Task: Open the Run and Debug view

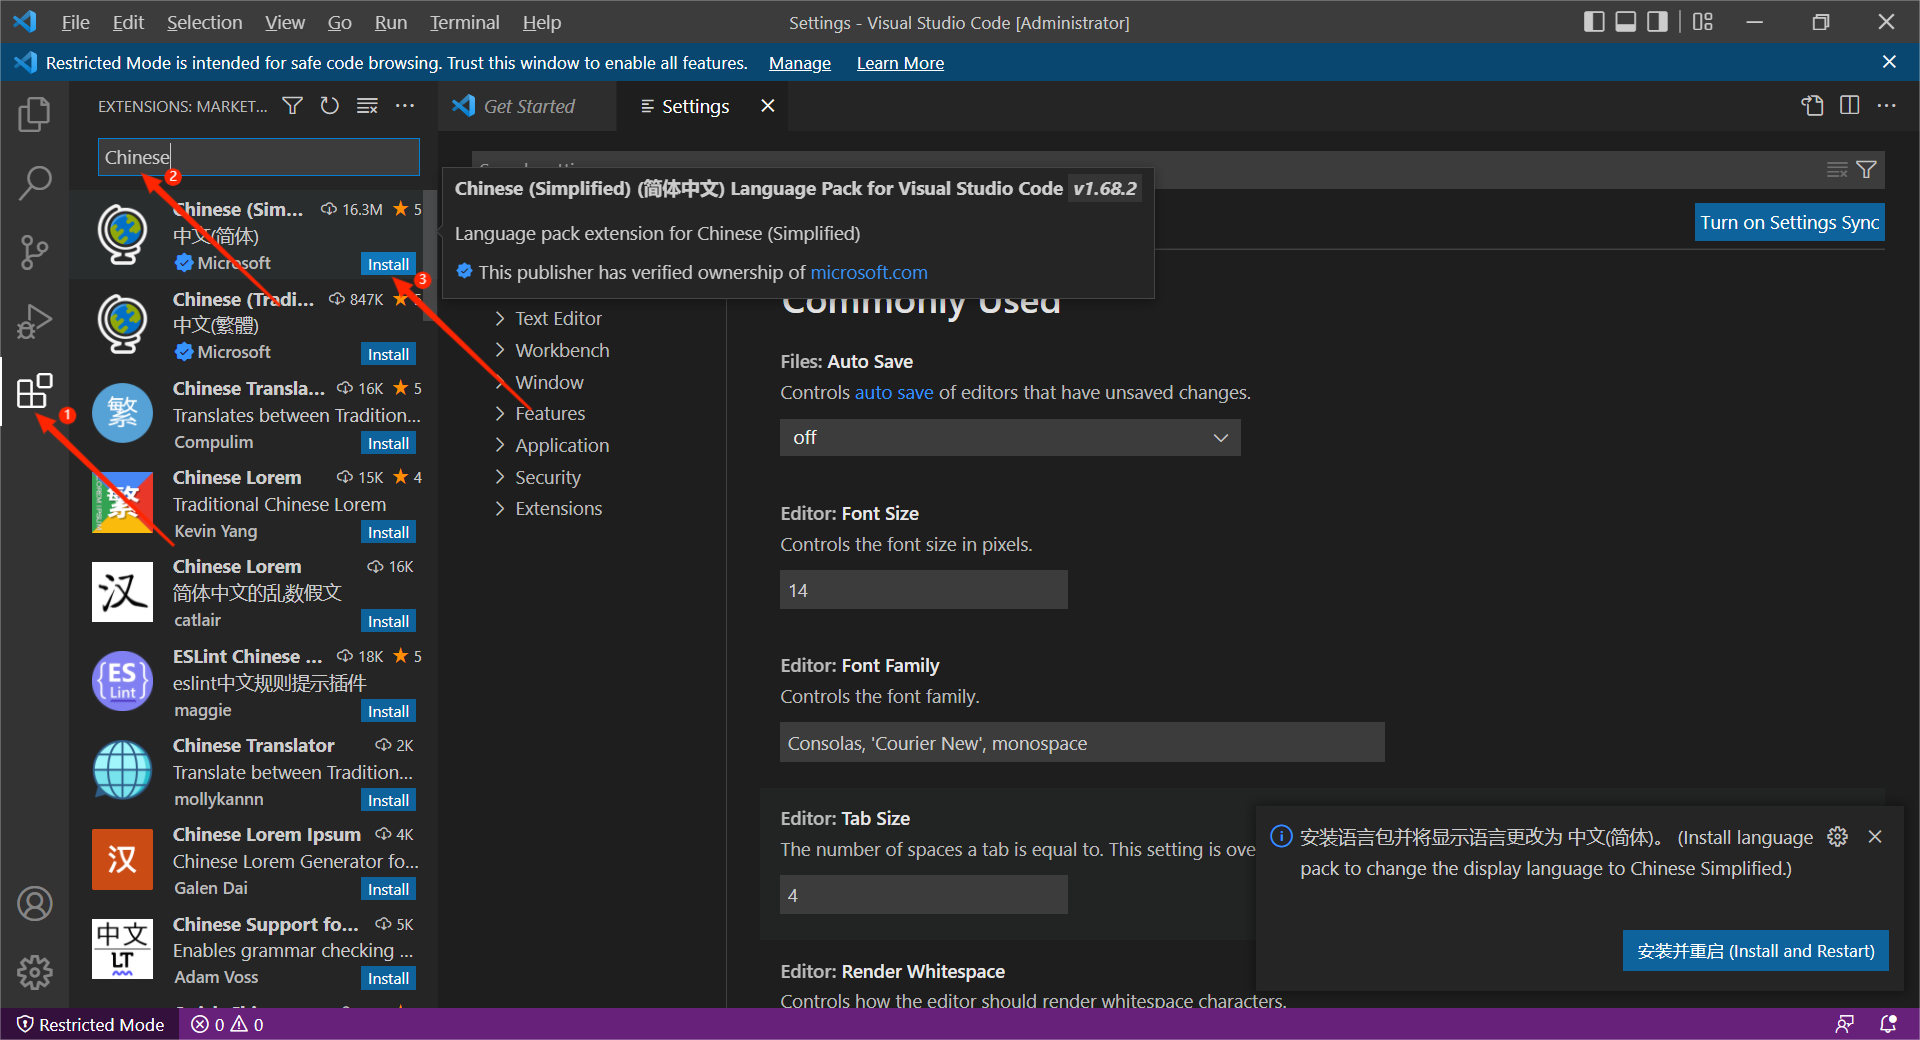Action: point(36,322)
